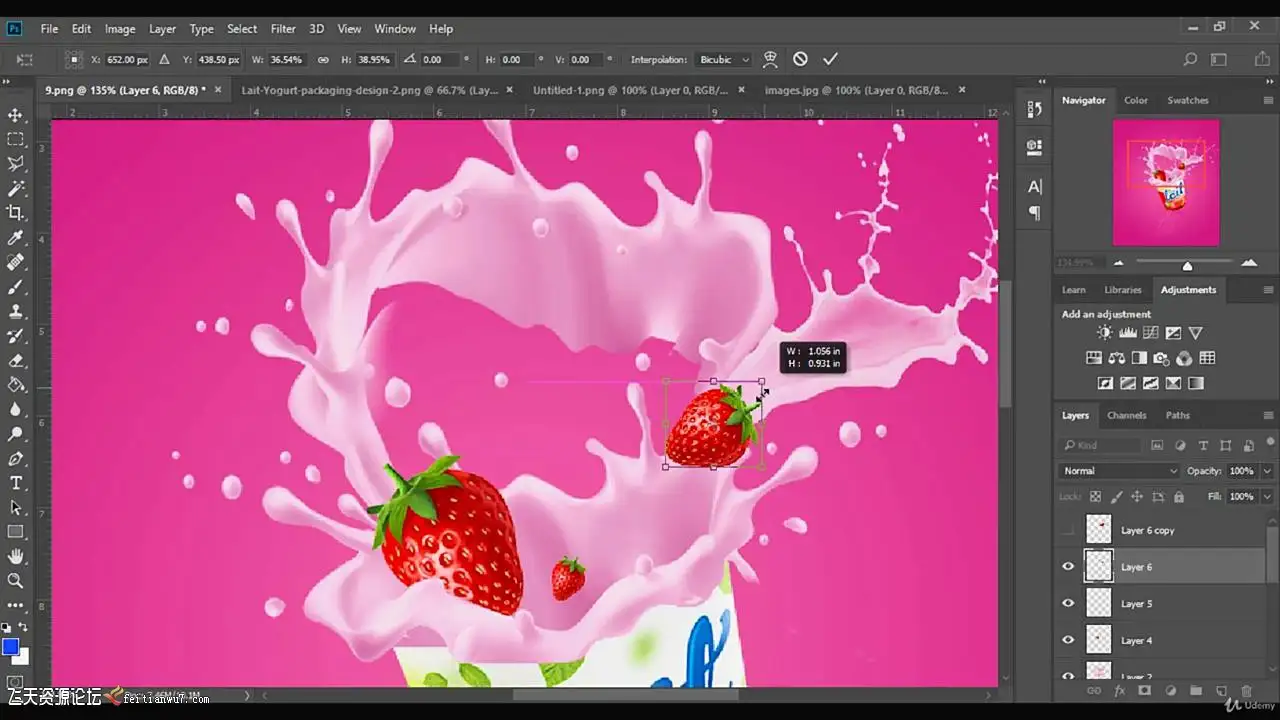Open the Navigator panel options menu
Screen dimensions: 1280x720
(1270, 100)
